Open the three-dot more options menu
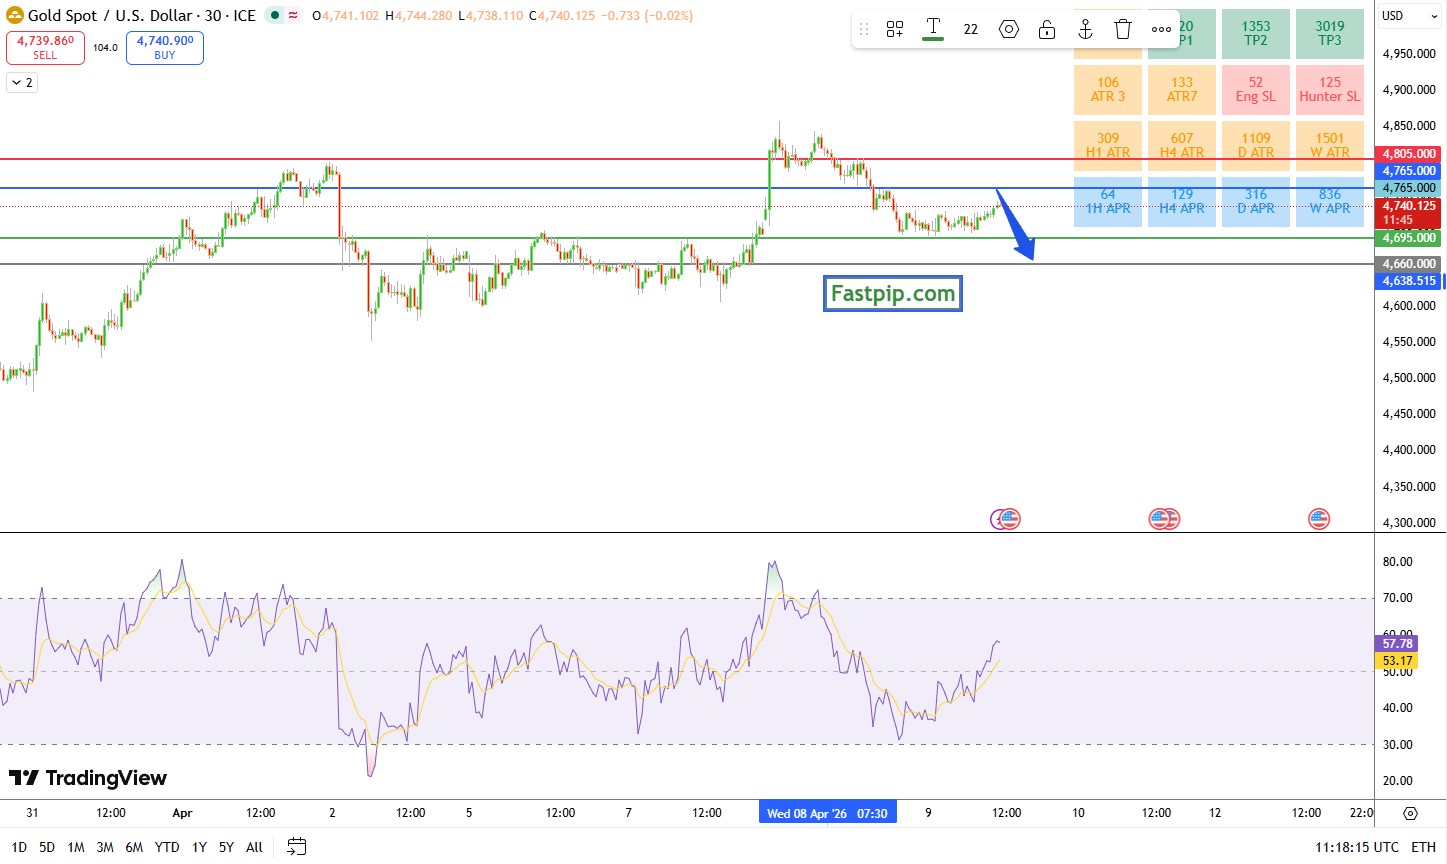This screenshot has height=864, width=1447. point(1161,29)
